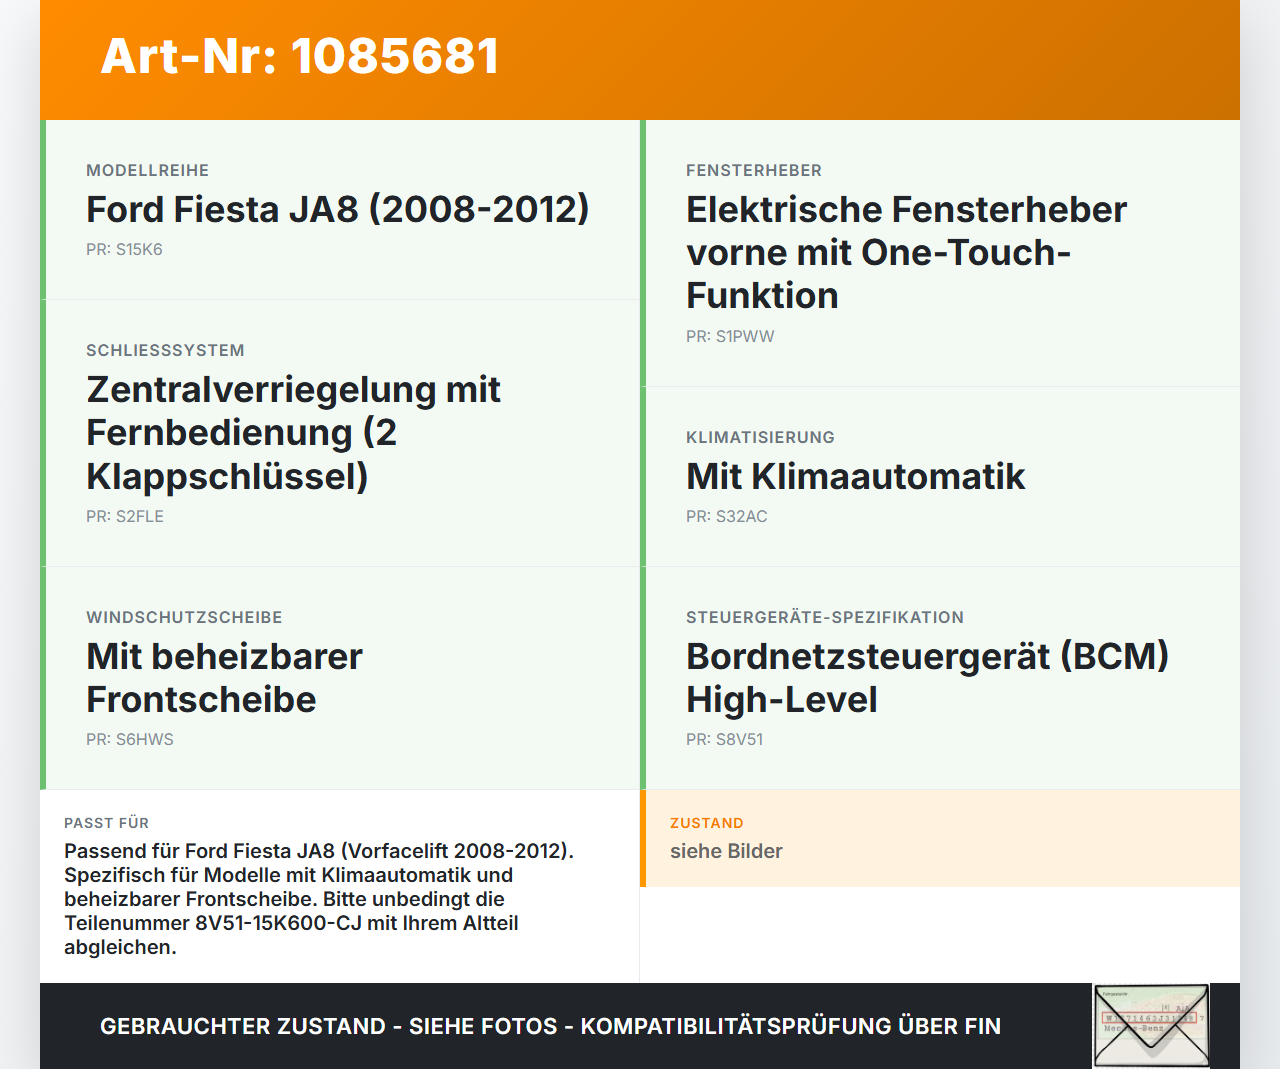Click the PR: S15K6 code

[124, 250]
